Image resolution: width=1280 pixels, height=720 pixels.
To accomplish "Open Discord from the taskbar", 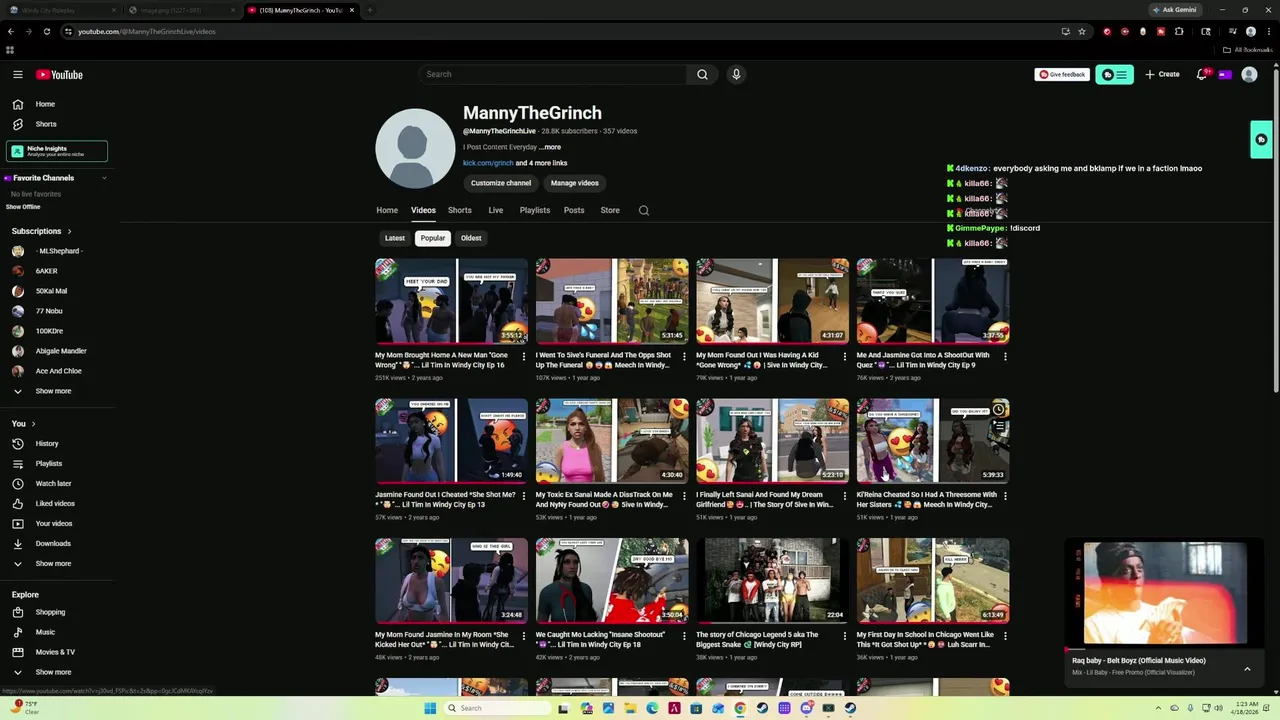I will tap(806, 708).
